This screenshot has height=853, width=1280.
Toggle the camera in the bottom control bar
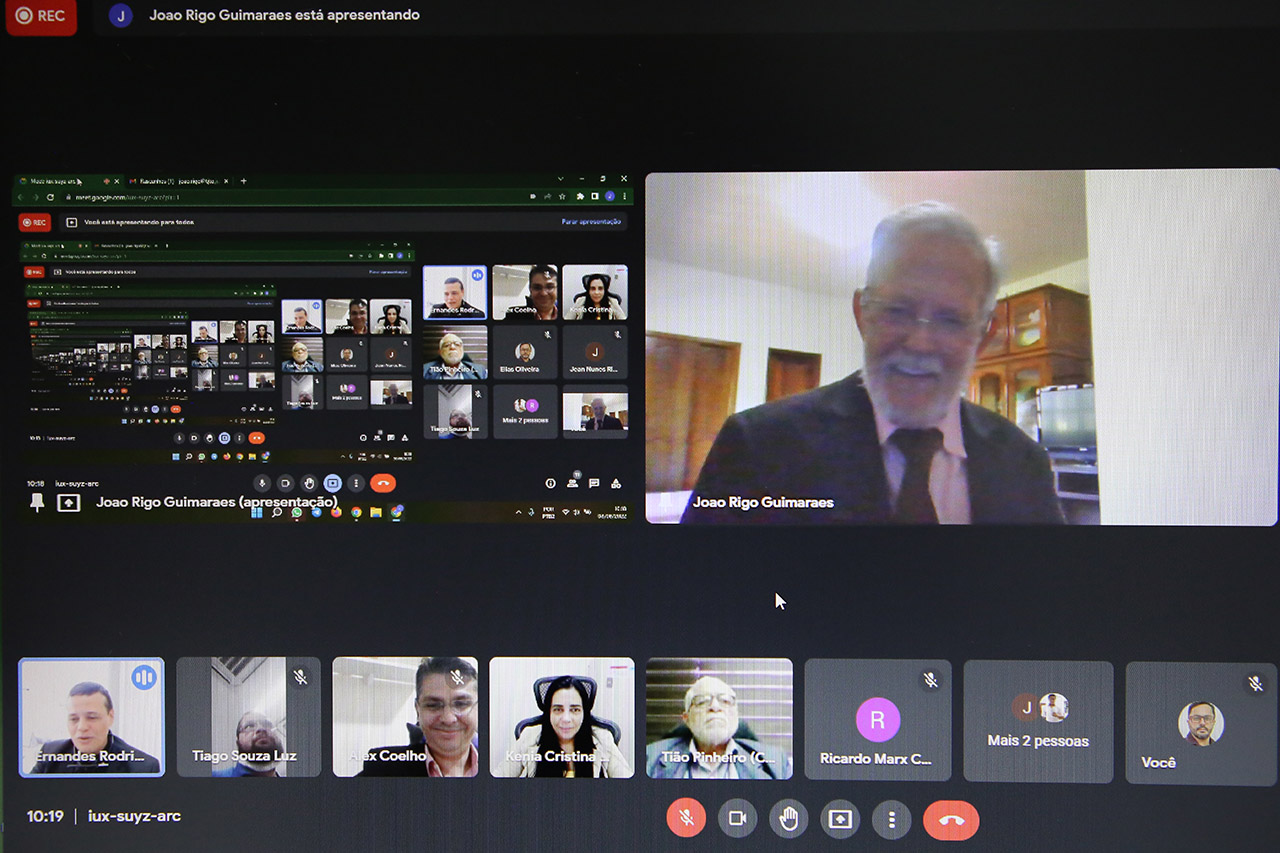coord(738,819)
